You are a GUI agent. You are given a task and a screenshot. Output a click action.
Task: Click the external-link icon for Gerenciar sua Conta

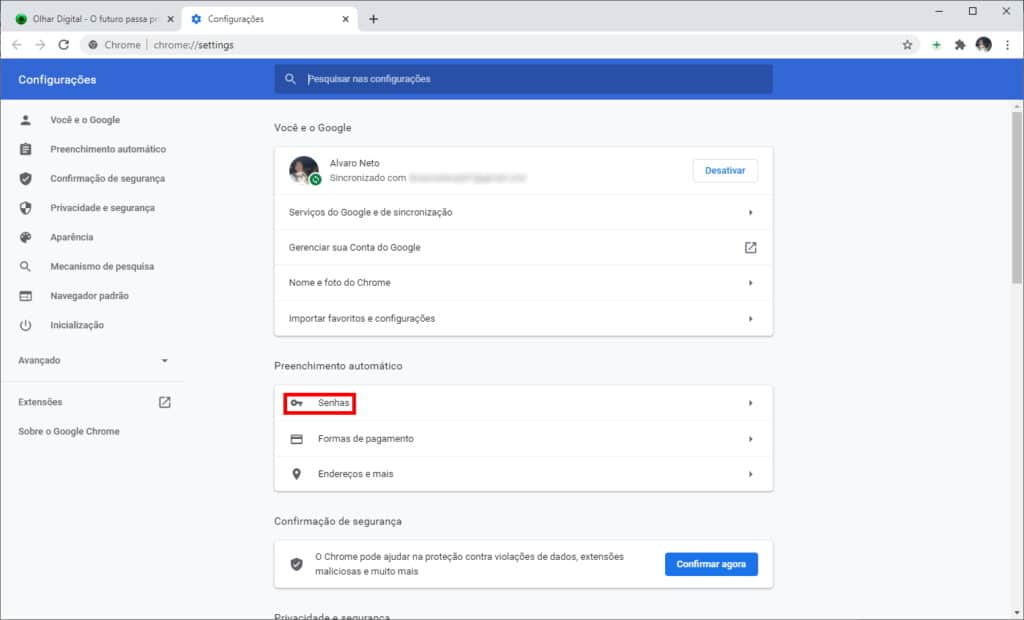pos(750,248)
